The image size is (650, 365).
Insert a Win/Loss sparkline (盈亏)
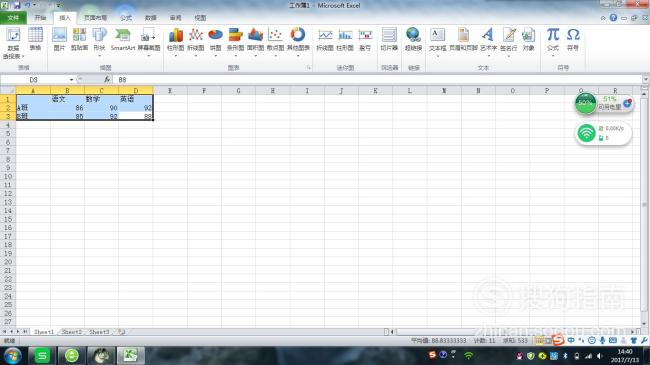[x=365, y=39]
